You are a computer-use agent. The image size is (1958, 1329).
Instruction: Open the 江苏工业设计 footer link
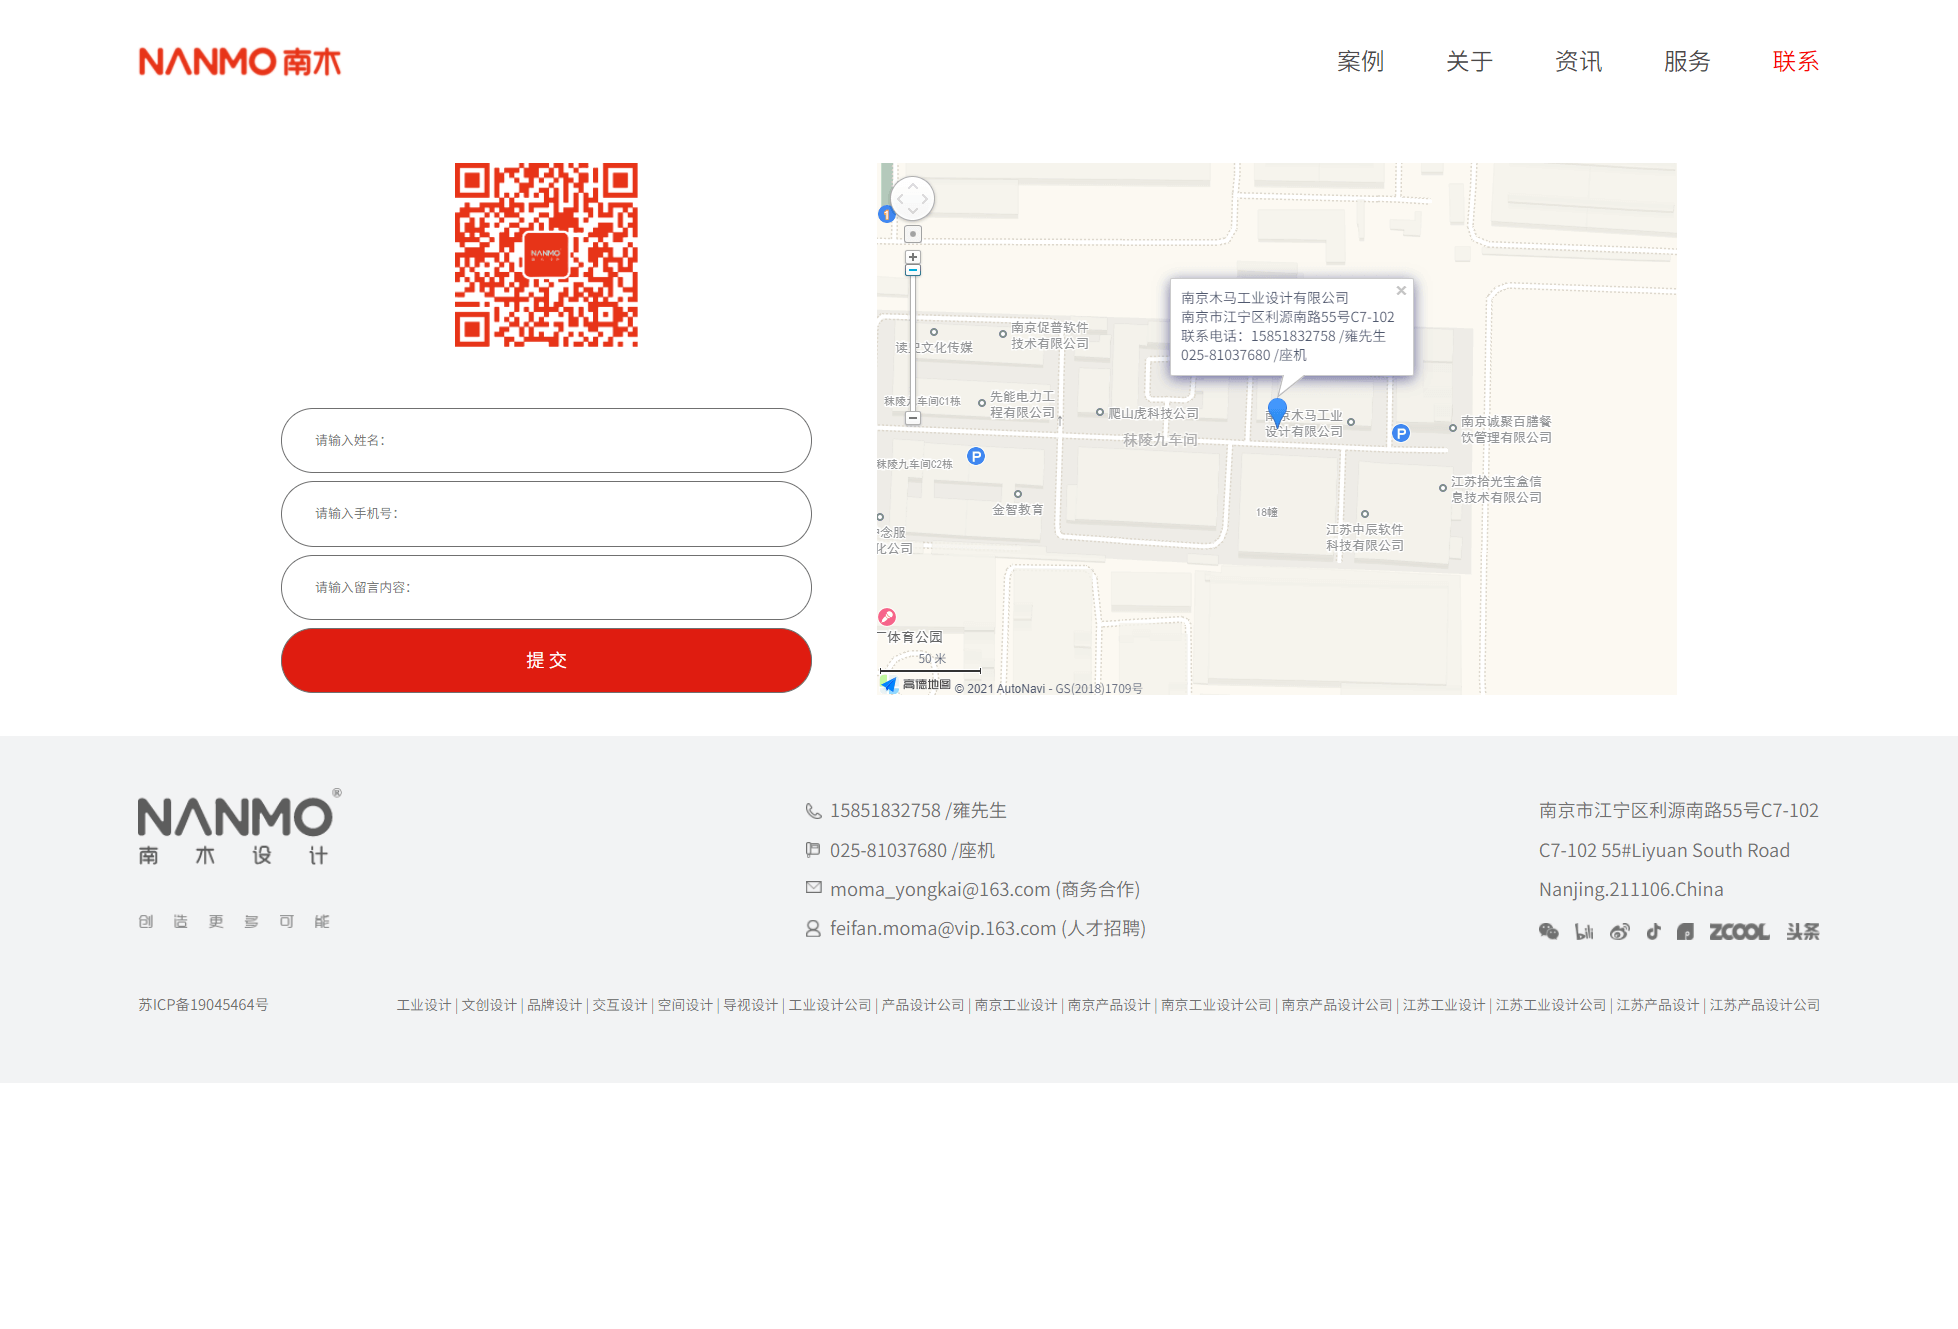(x=1444, y=1005)
